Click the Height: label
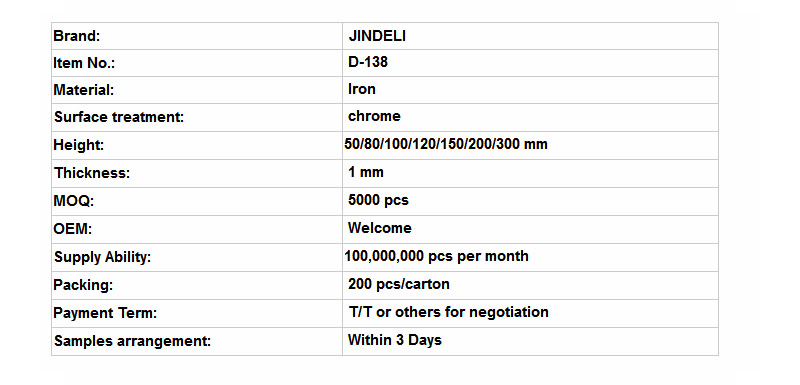 79,145
